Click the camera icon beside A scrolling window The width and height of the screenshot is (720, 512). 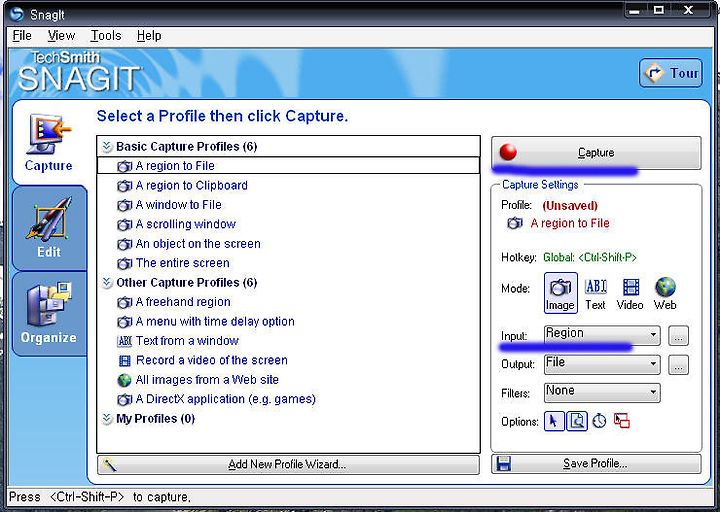click(124, 225)
